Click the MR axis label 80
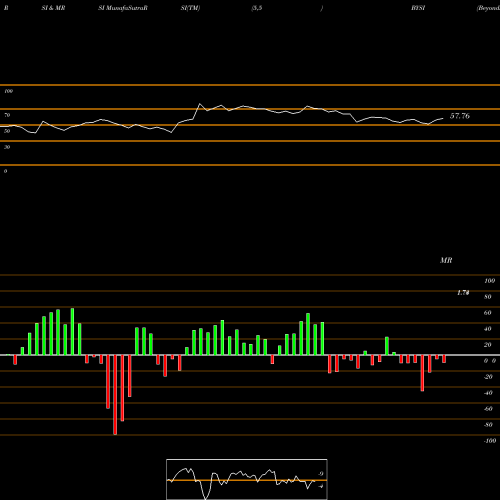The image size is (500, 500). click(x=488, y=297)
